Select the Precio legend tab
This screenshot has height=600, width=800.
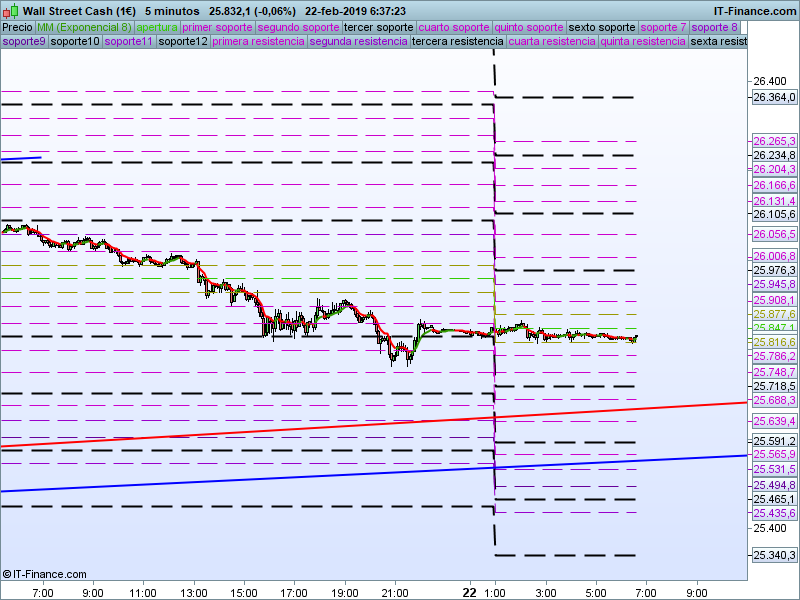(17, 28)
